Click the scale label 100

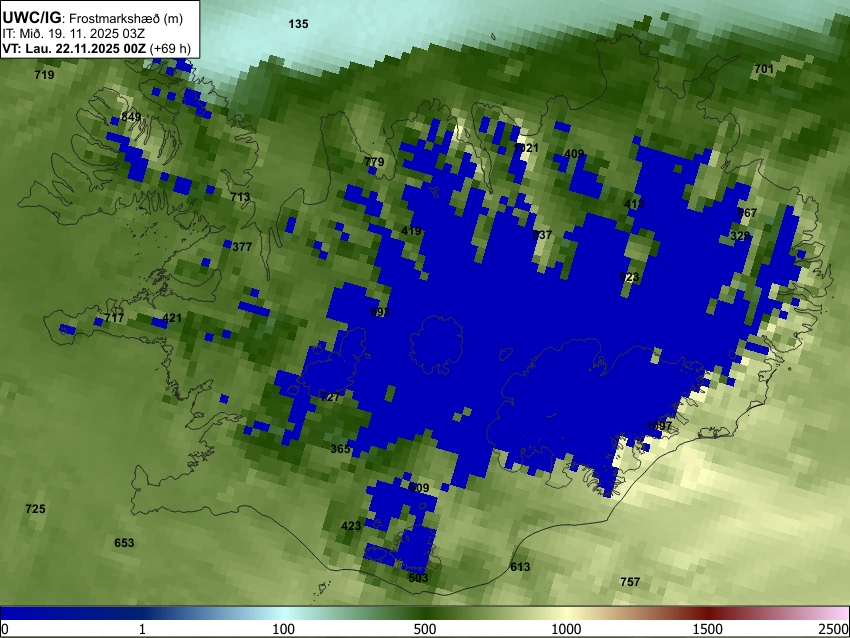coord(284,629)
